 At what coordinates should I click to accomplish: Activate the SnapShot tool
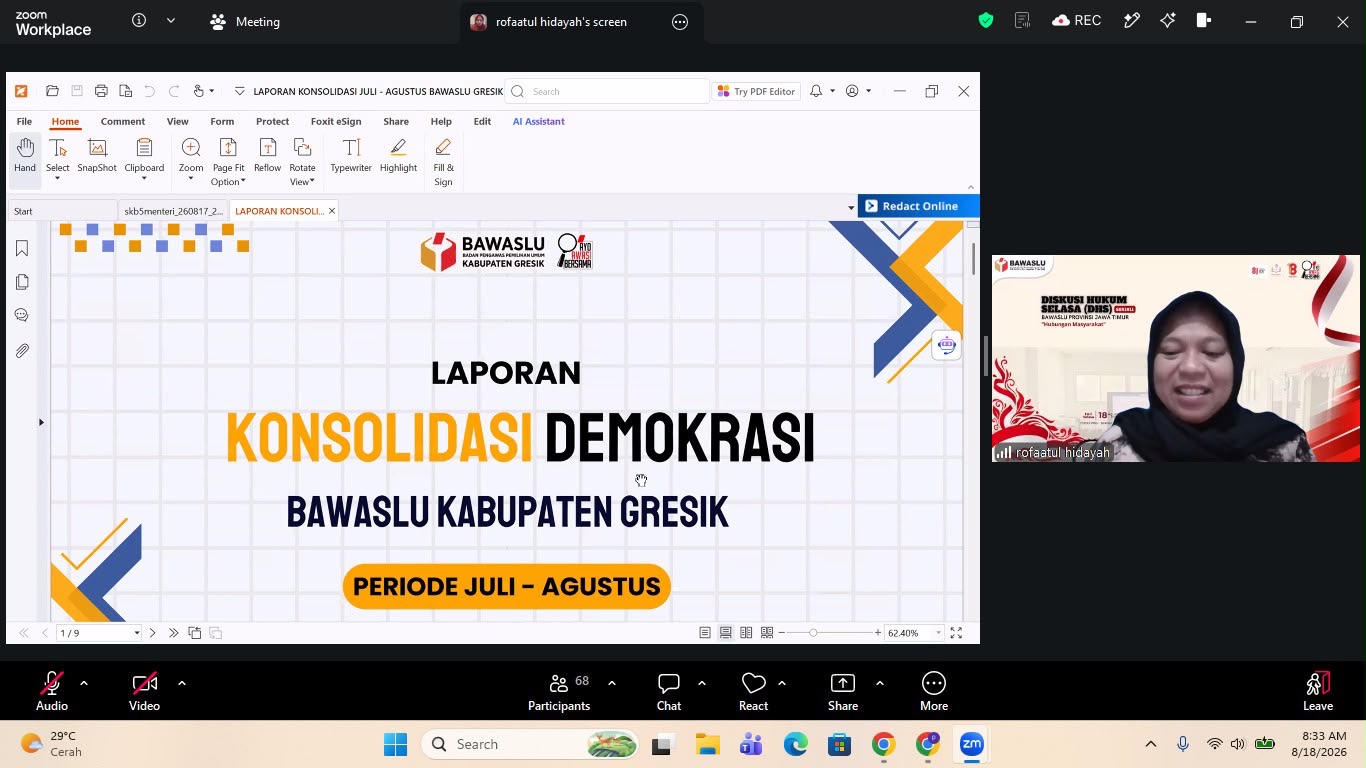(x=97, y=157)
